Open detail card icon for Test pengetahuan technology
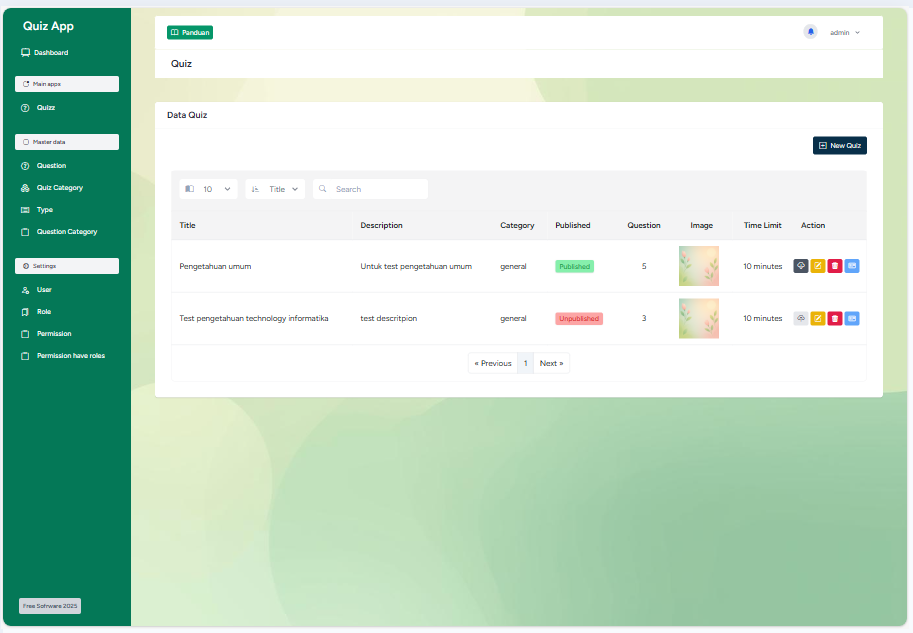 pyautogui.click(x=852, y=319)
